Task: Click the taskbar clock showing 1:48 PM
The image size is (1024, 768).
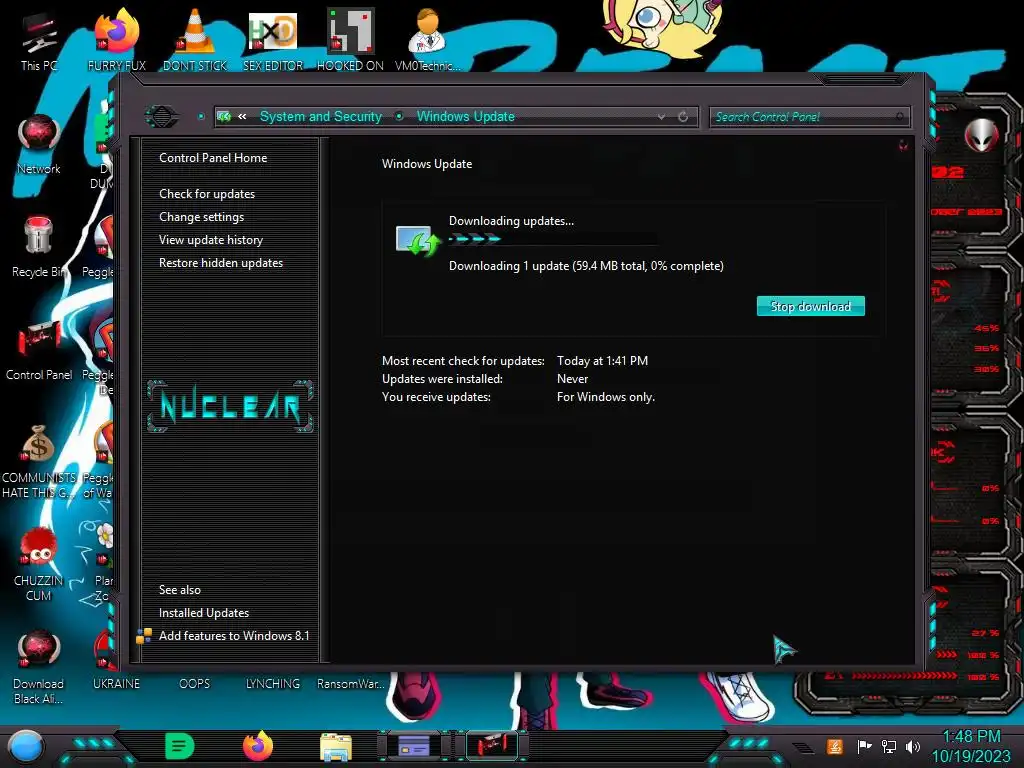Action: [971, 746]
